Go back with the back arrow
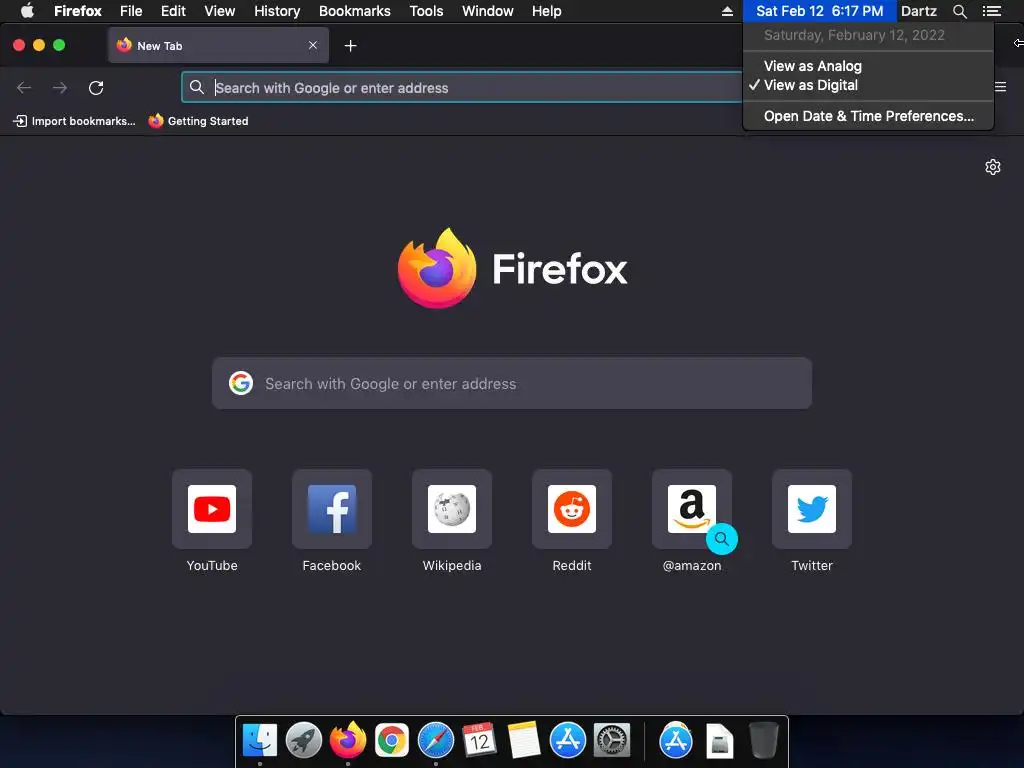This screenshot has width=1024, height=768. (x=24, y=88)
